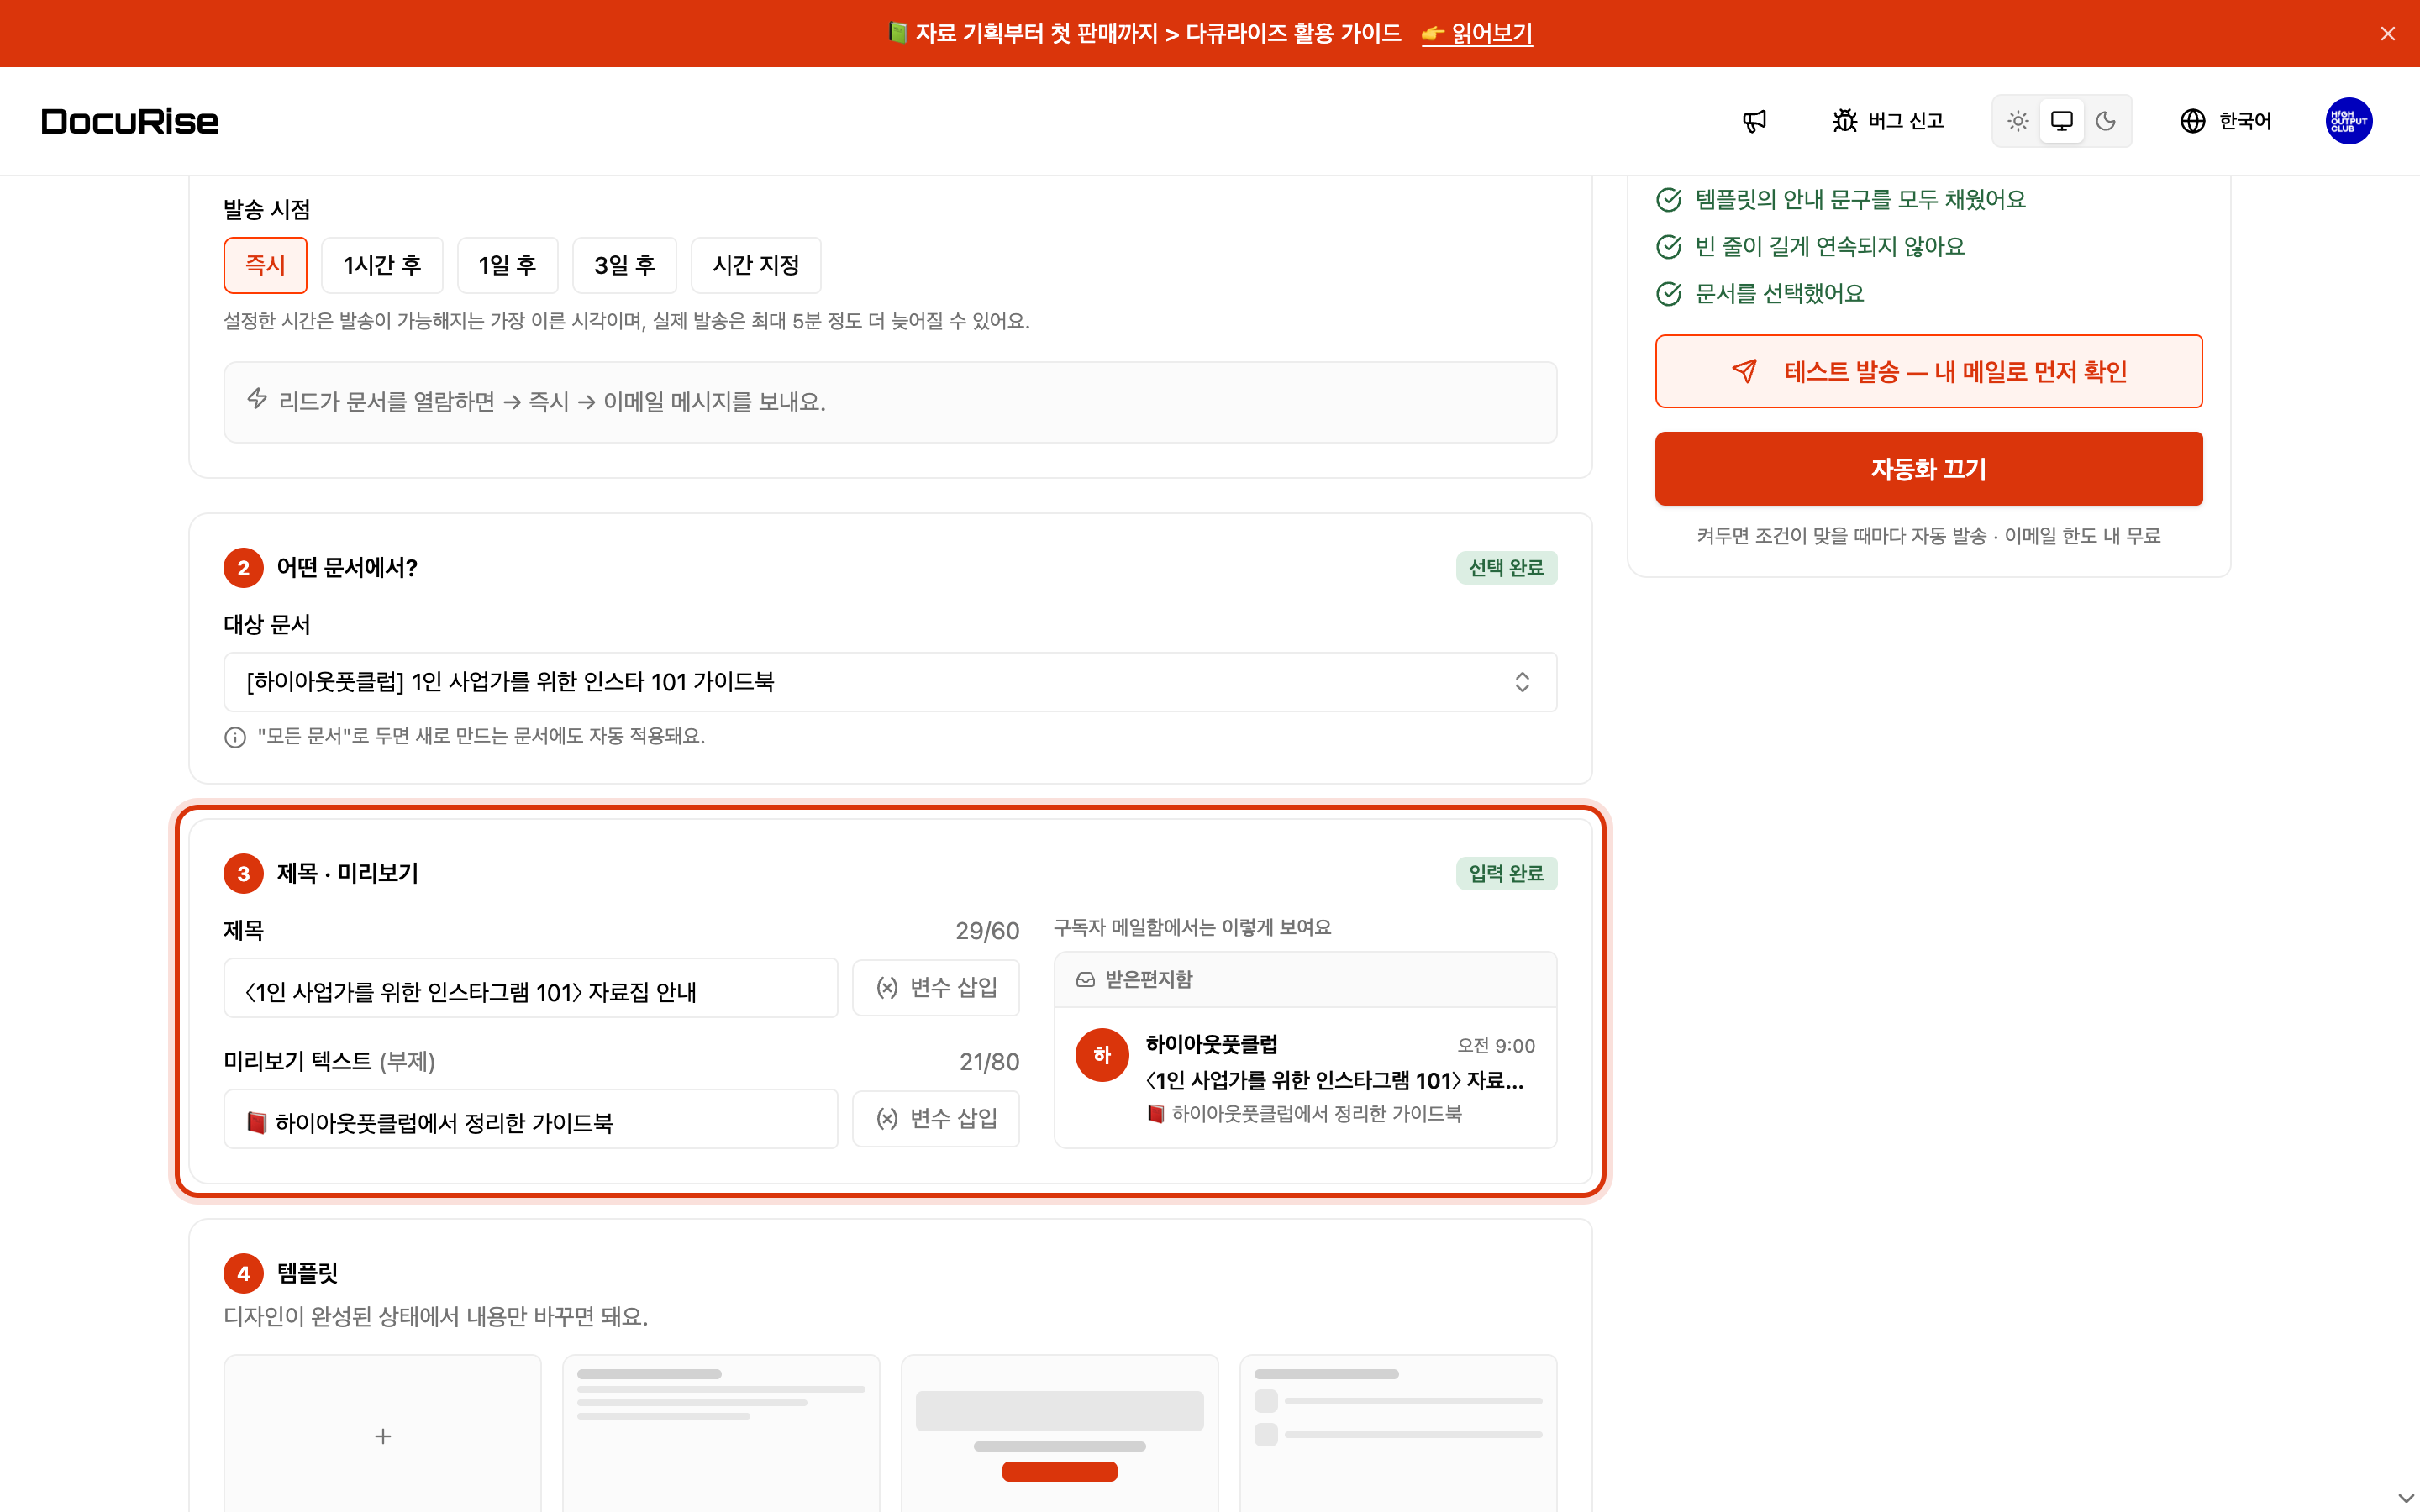2420x1512 pixels.
Task: Switch to light theme sun icon
Action: pos(2018,121)
